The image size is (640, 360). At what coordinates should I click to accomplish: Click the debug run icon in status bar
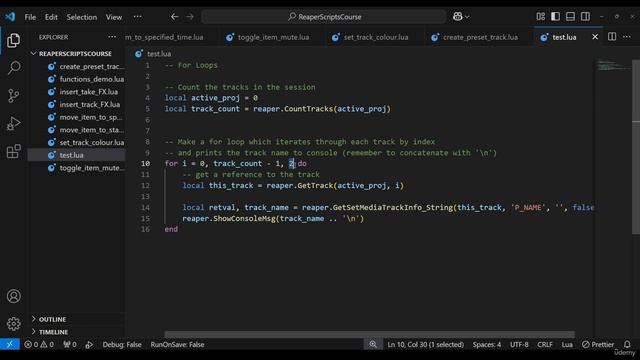click(89, 344)
